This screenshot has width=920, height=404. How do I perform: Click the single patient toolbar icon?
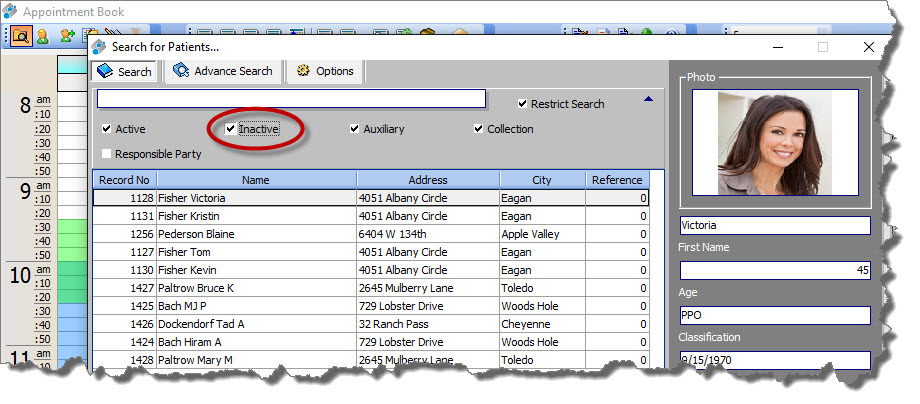tap(43, 36)
